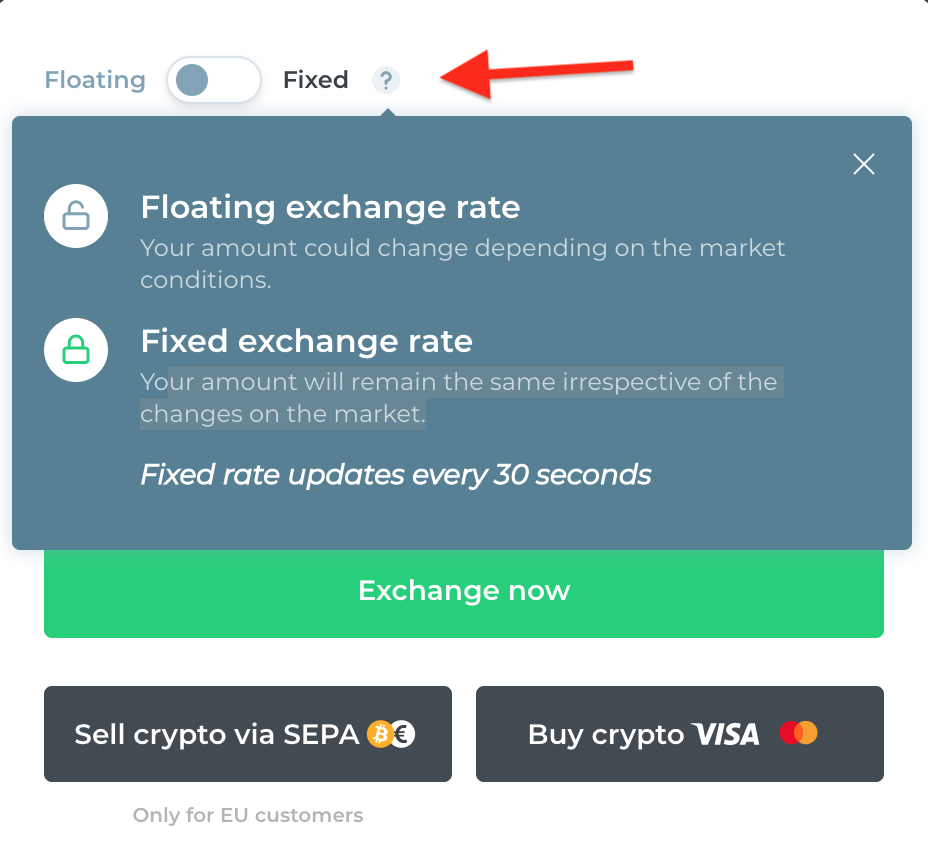Click the 'Only for EU customers' text

tap(248, 815)
